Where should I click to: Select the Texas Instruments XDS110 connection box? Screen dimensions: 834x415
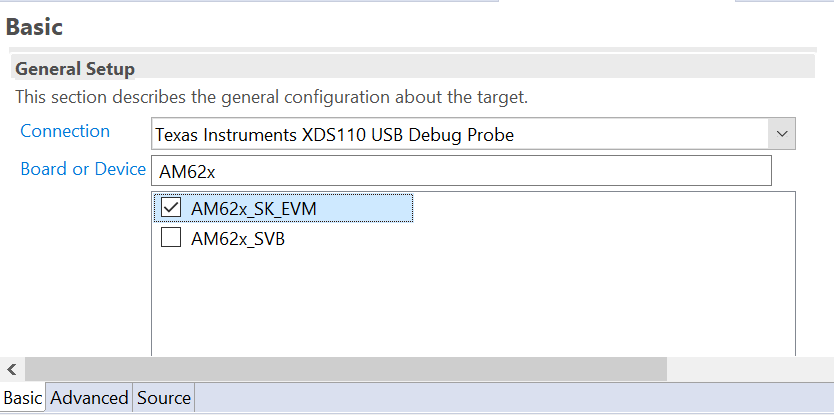pyautogui.click(x=458, y=133)
